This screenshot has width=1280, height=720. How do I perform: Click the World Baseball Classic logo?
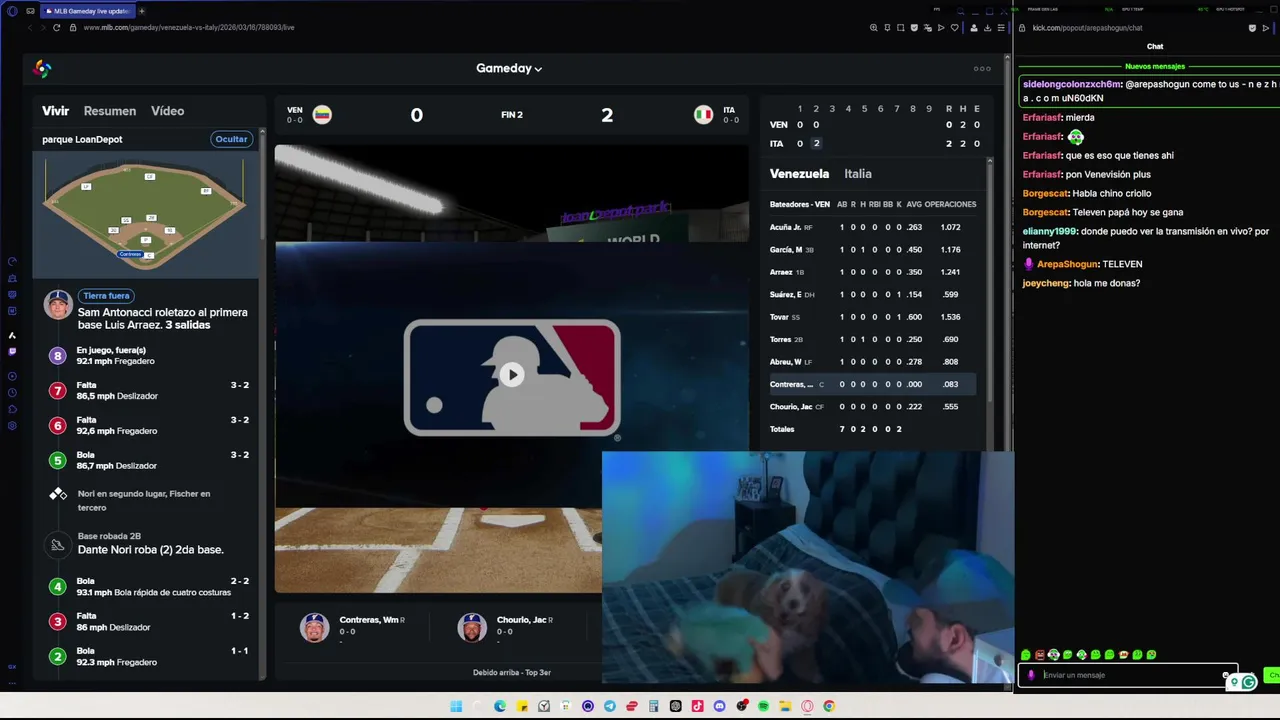42,68
